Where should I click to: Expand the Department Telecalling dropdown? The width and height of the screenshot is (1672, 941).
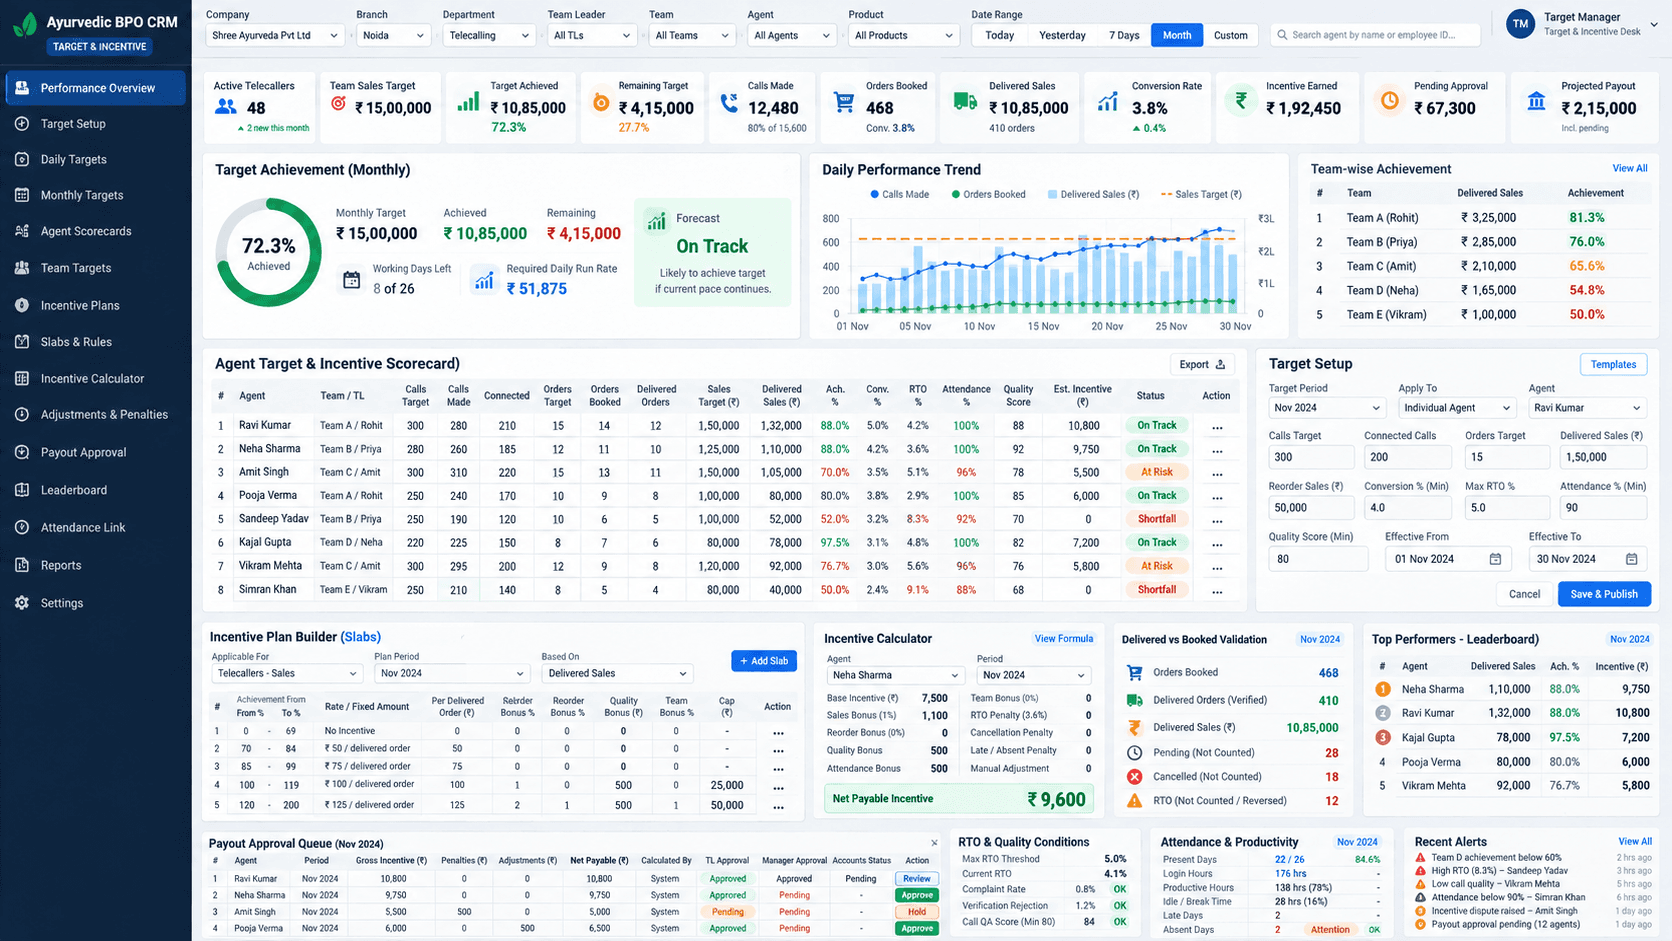coord(489,35)
